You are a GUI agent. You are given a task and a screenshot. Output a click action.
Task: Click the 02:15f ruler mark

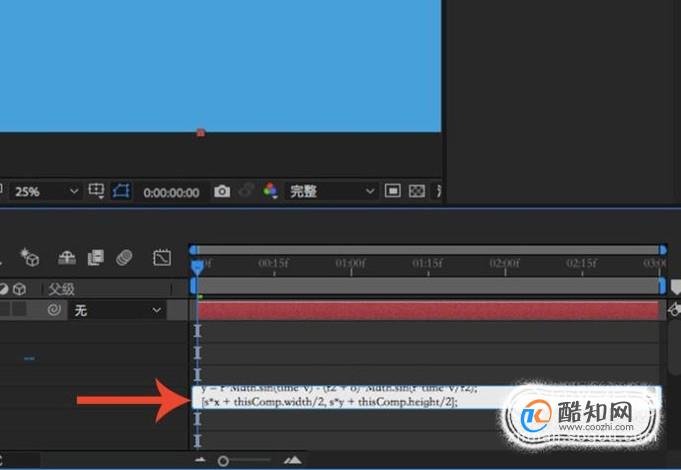(581, 263)
